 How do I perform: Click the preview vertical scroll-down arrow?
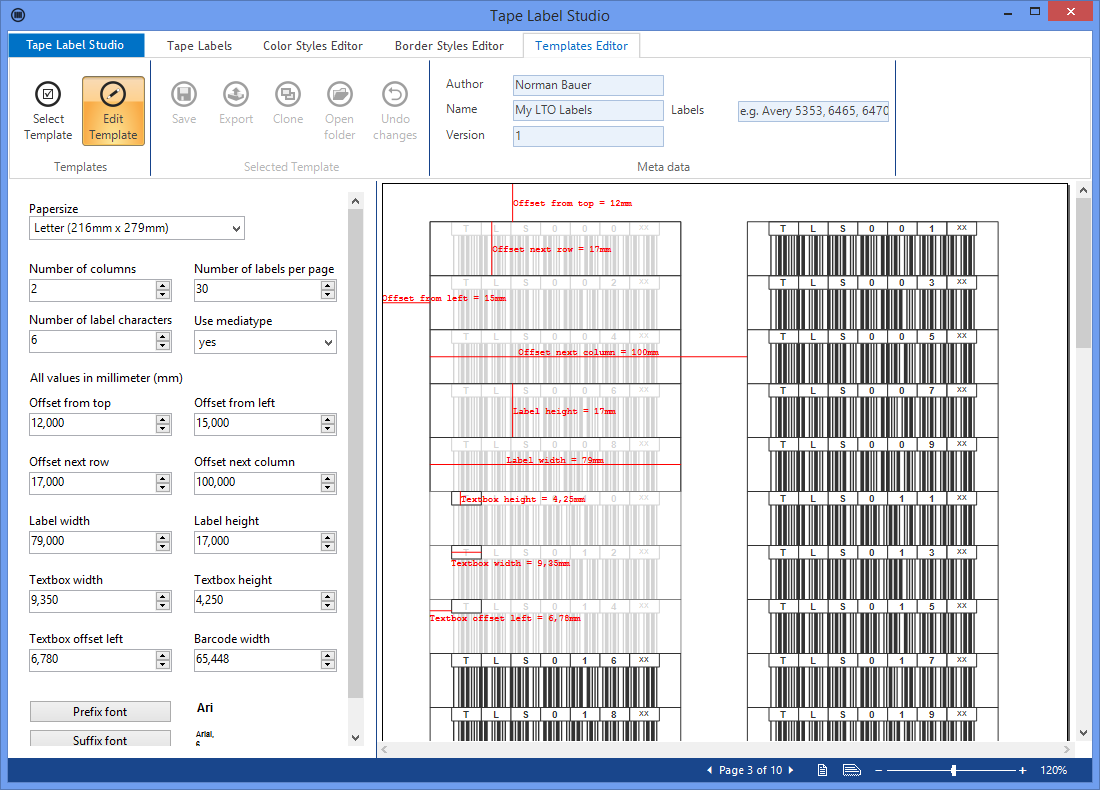pyautogui.click(x=1083, y=733)
